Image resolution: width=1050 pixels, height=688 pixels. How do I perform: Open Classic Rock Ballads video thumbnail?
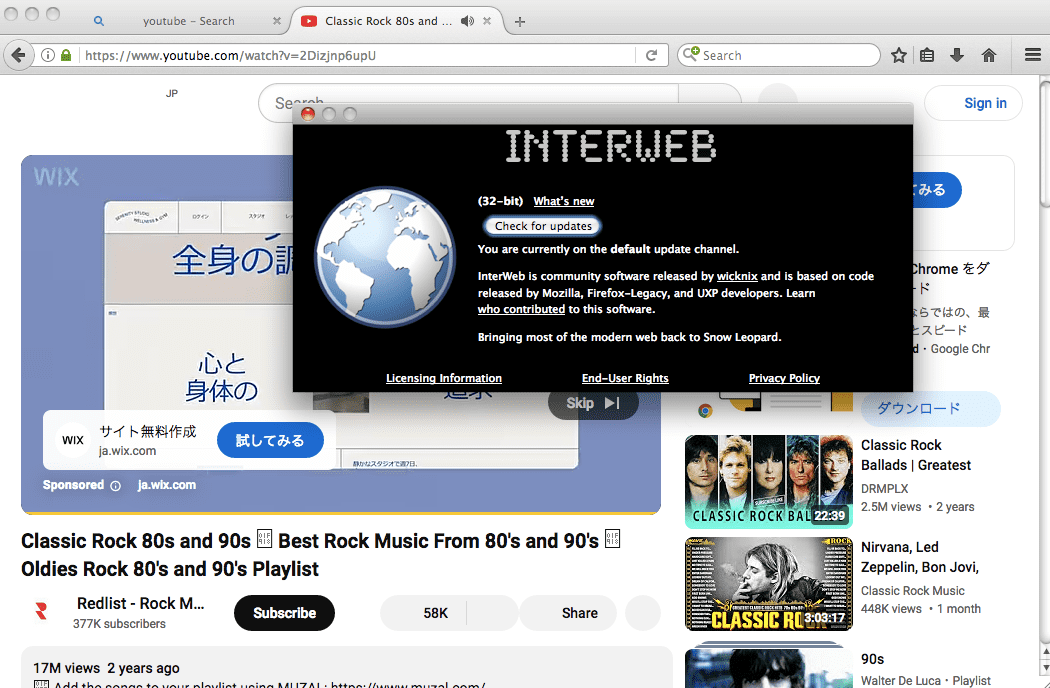[x=769, y=482]
